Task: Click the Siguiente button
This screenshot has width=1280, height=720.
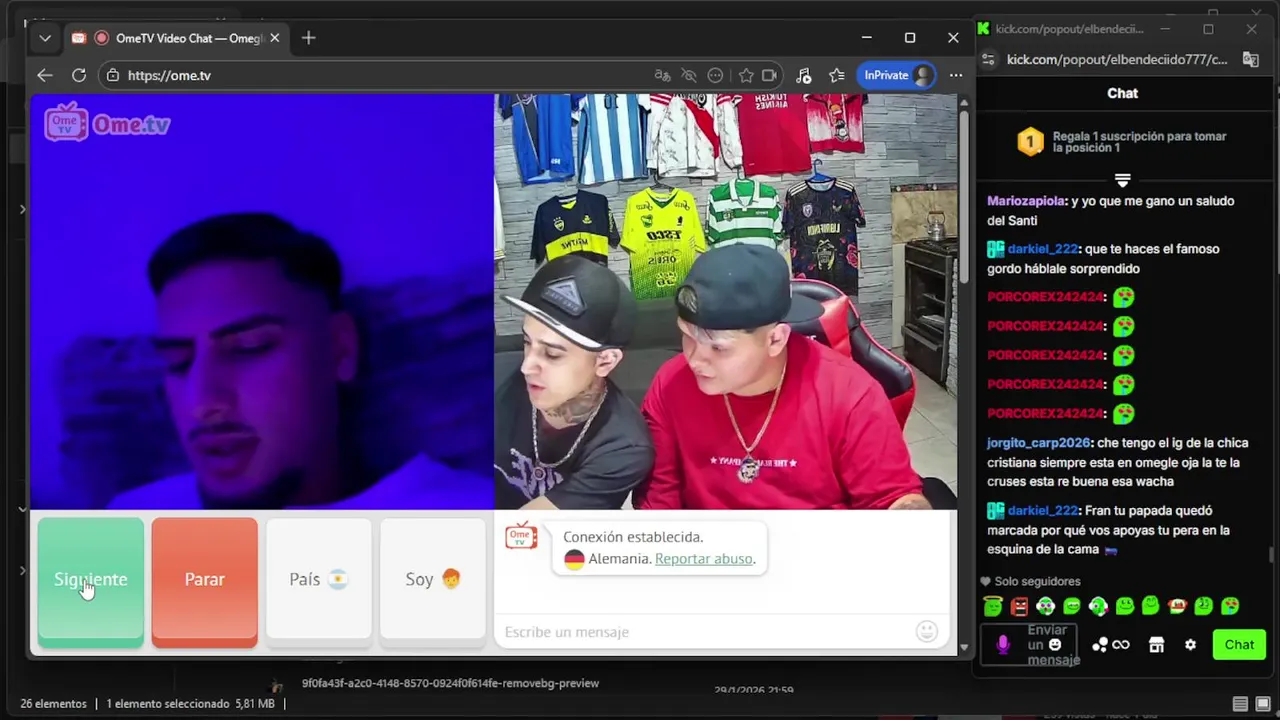Action: point(91,580)
